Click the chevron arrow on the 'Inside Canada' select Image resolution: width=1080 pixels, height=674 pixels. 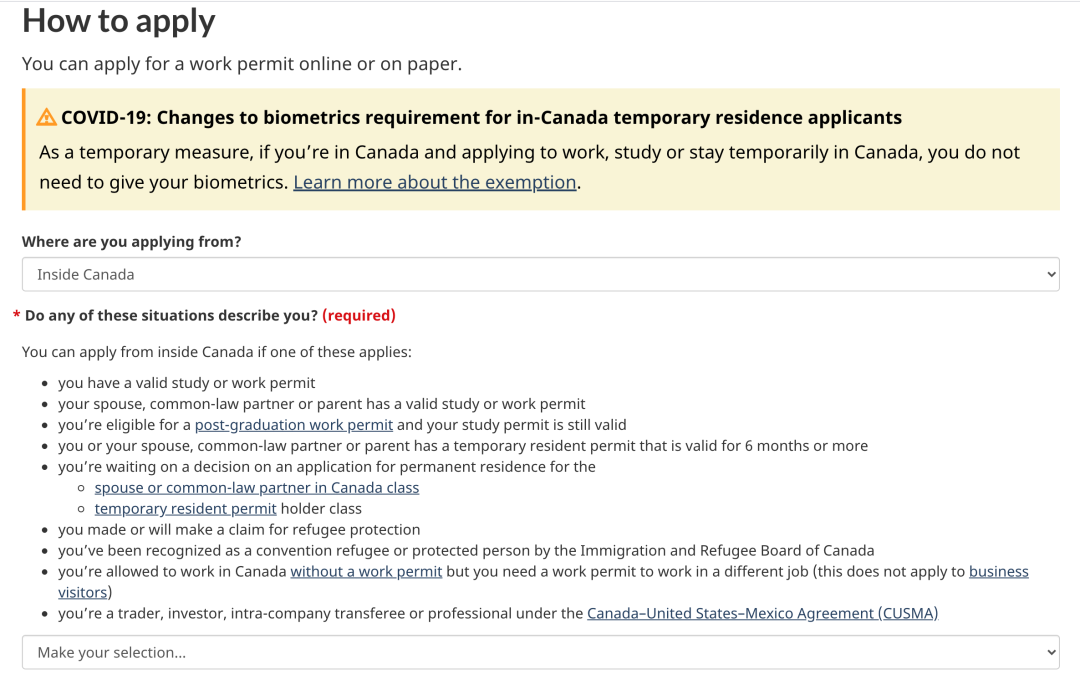(1050, 274)
